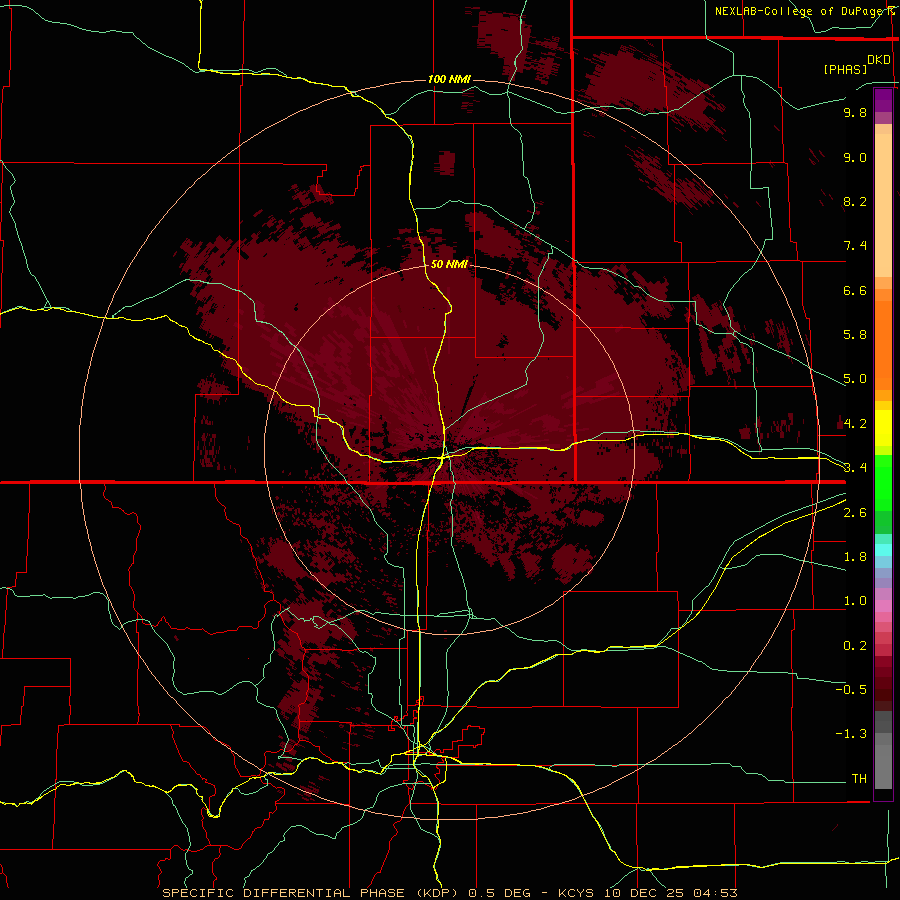This screenshot has height=900, width=900.
Task: Click the -0.5 color scale value
Action: pyautogui.click(x=851, y=690)
